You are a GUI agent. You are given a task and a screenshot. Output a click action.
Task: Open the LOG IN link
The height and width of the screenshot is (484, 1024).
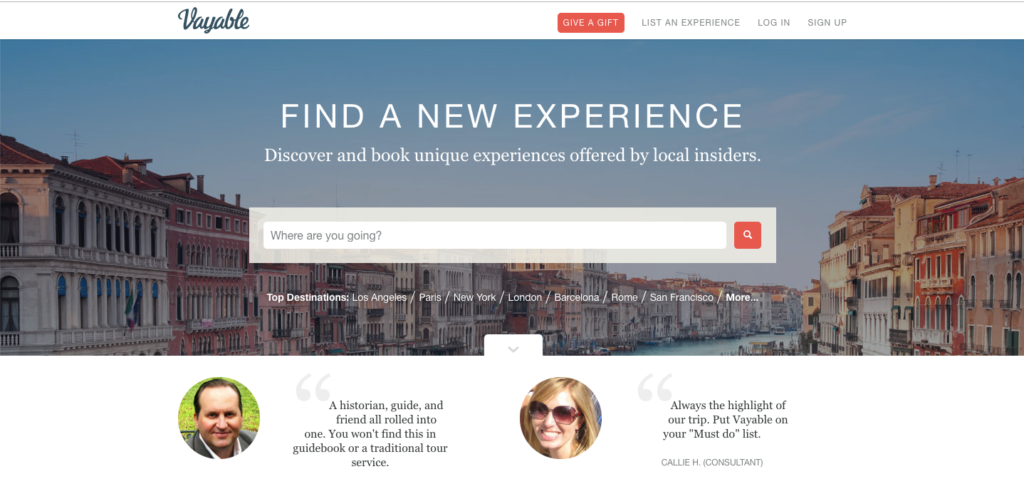773,22
